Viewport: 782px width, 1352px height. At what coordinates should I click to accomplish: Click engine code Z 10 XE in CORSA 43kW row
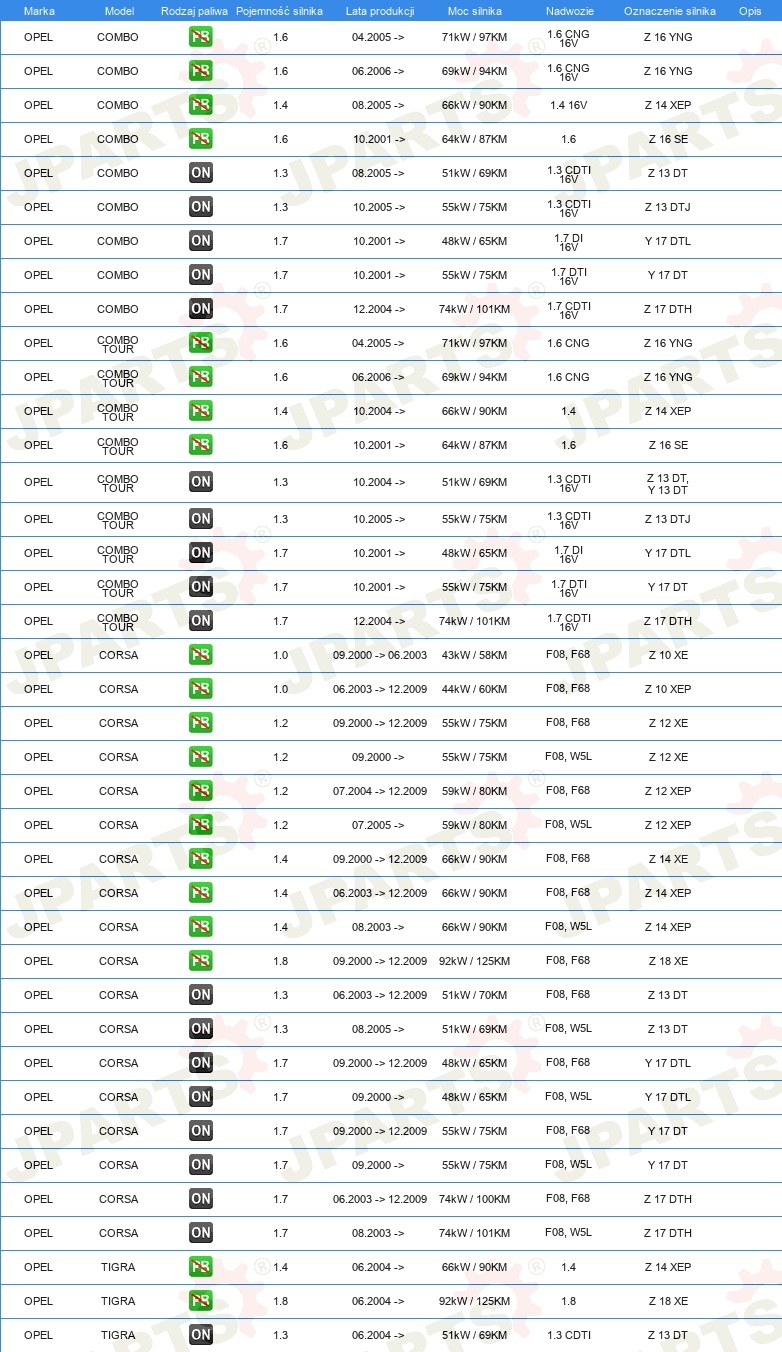(668, 655)
